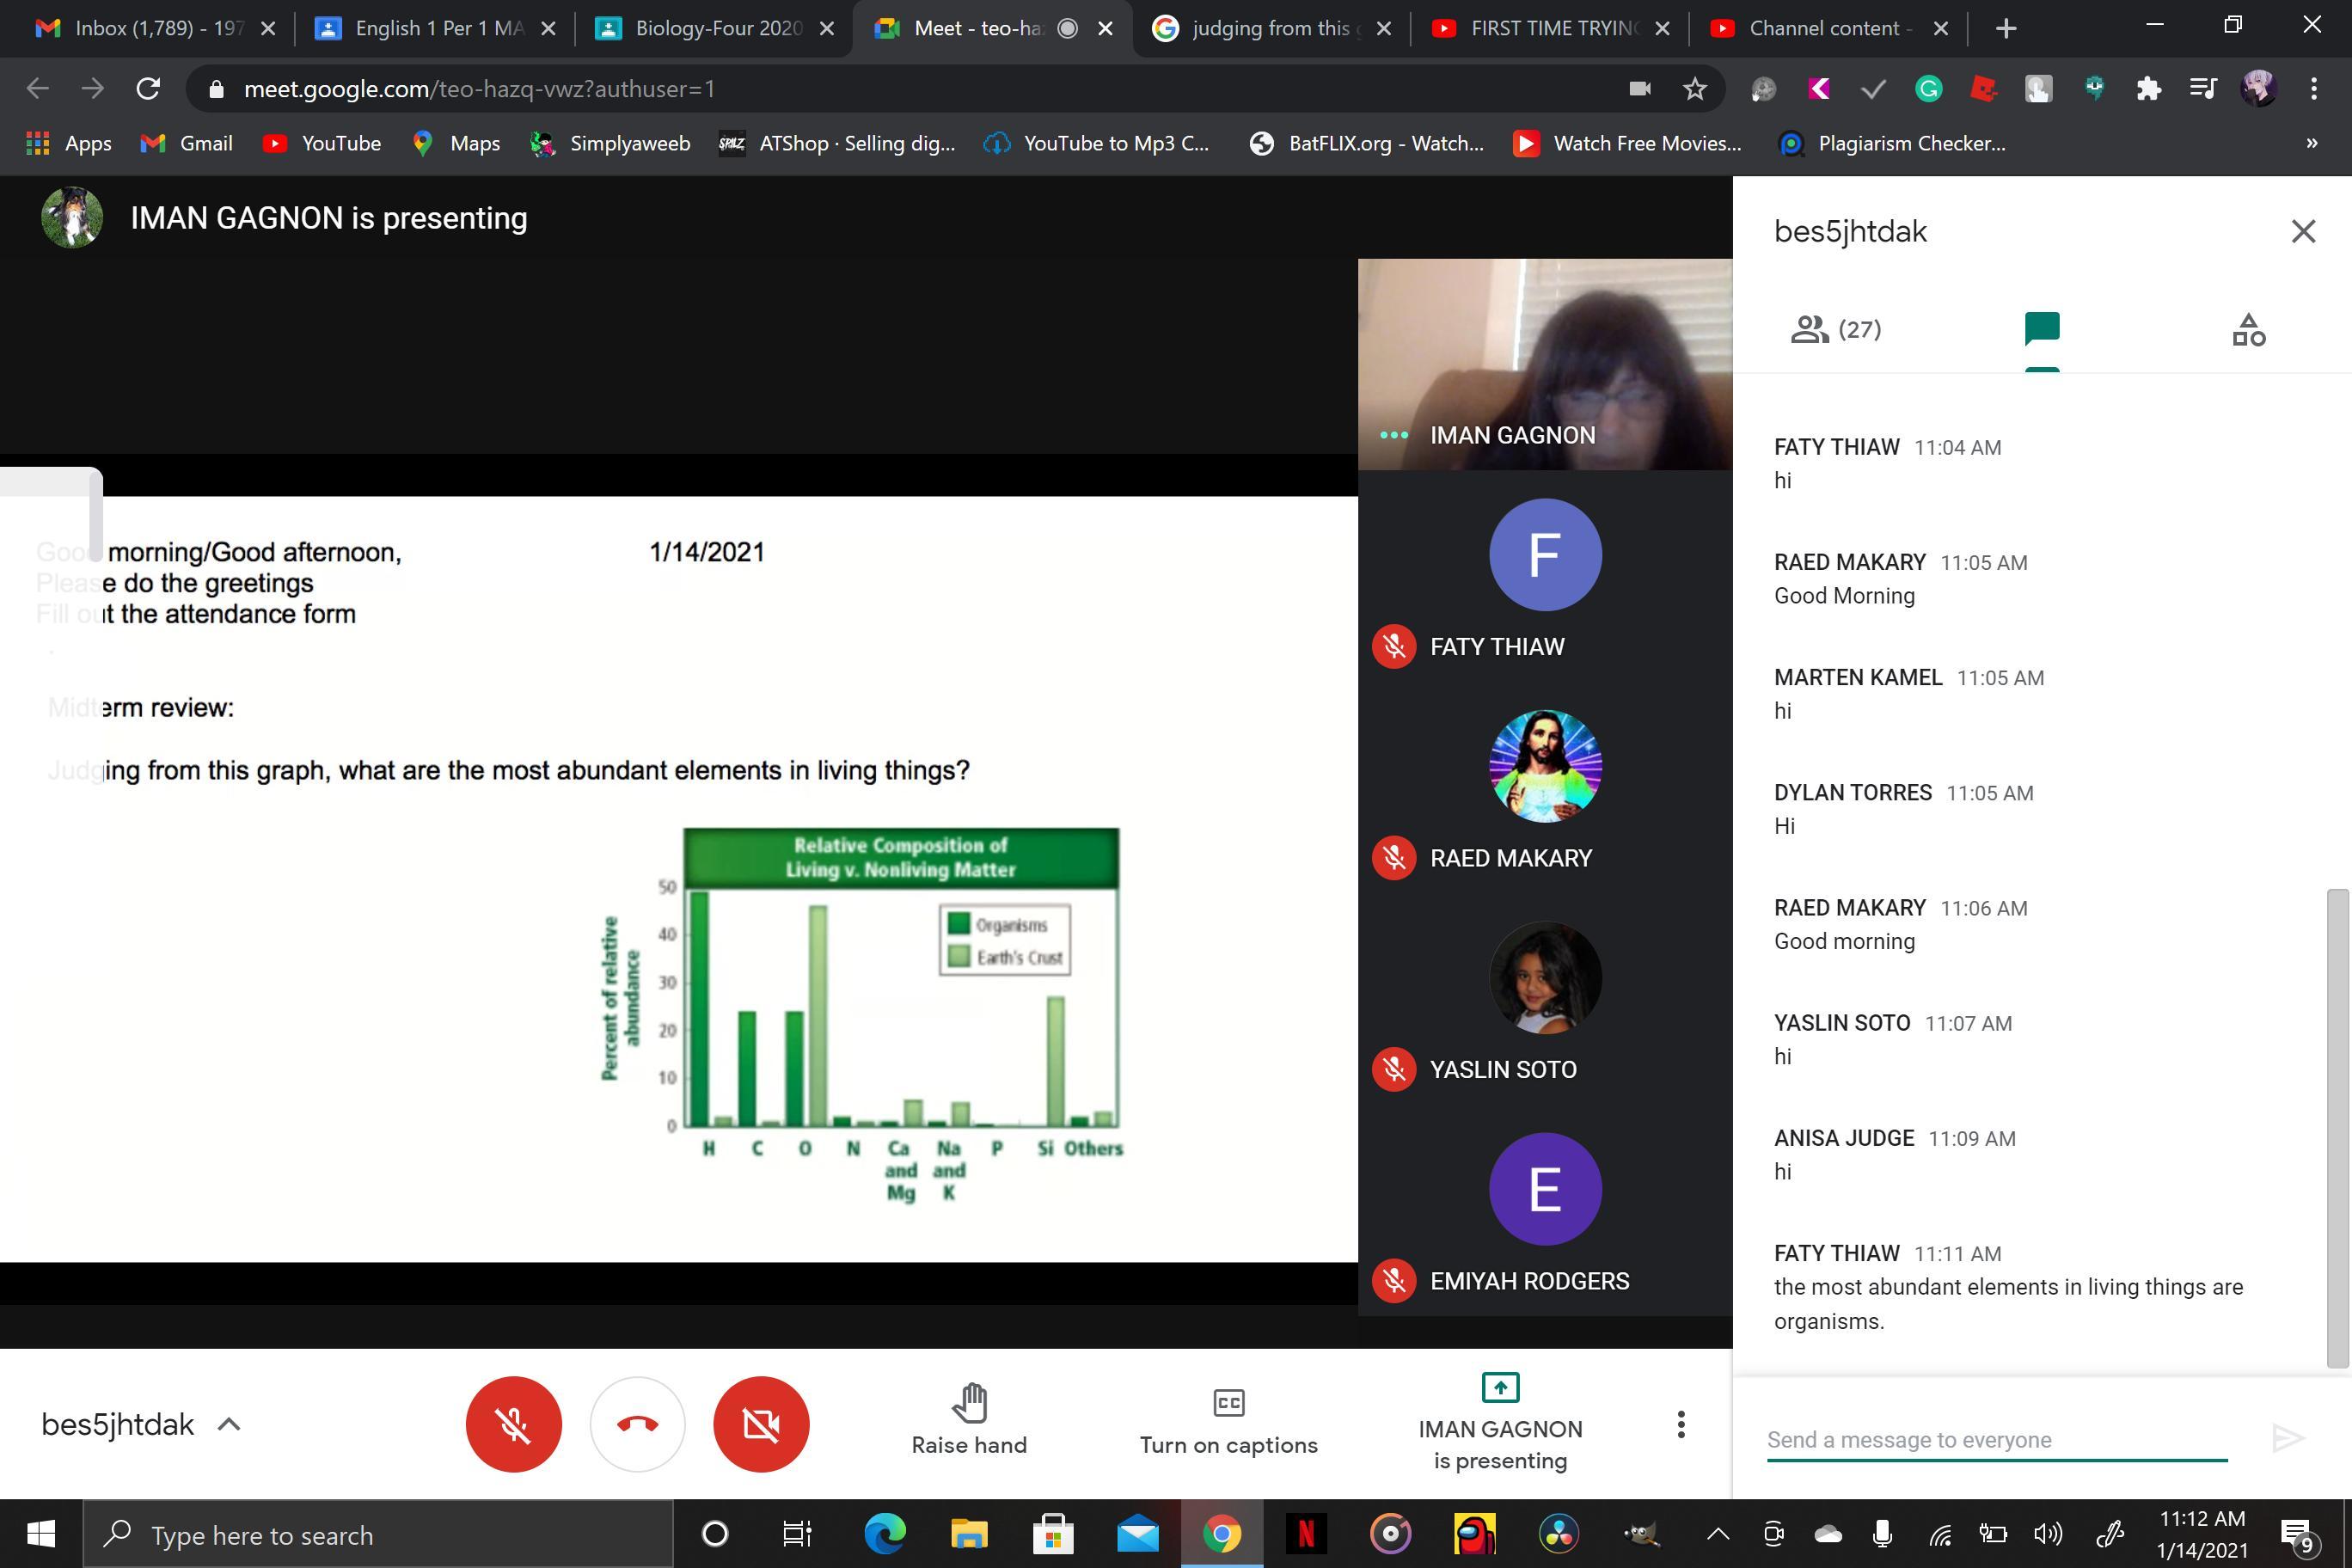Toggle microphone mute button
The image size is (2352, 1568).
coord(513,1424)
